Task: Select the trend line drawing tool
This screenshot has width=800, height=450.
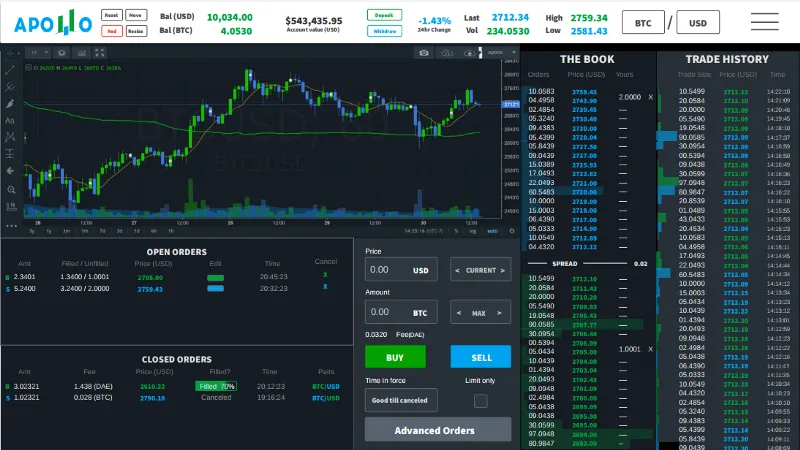Action: click(10, 70)
